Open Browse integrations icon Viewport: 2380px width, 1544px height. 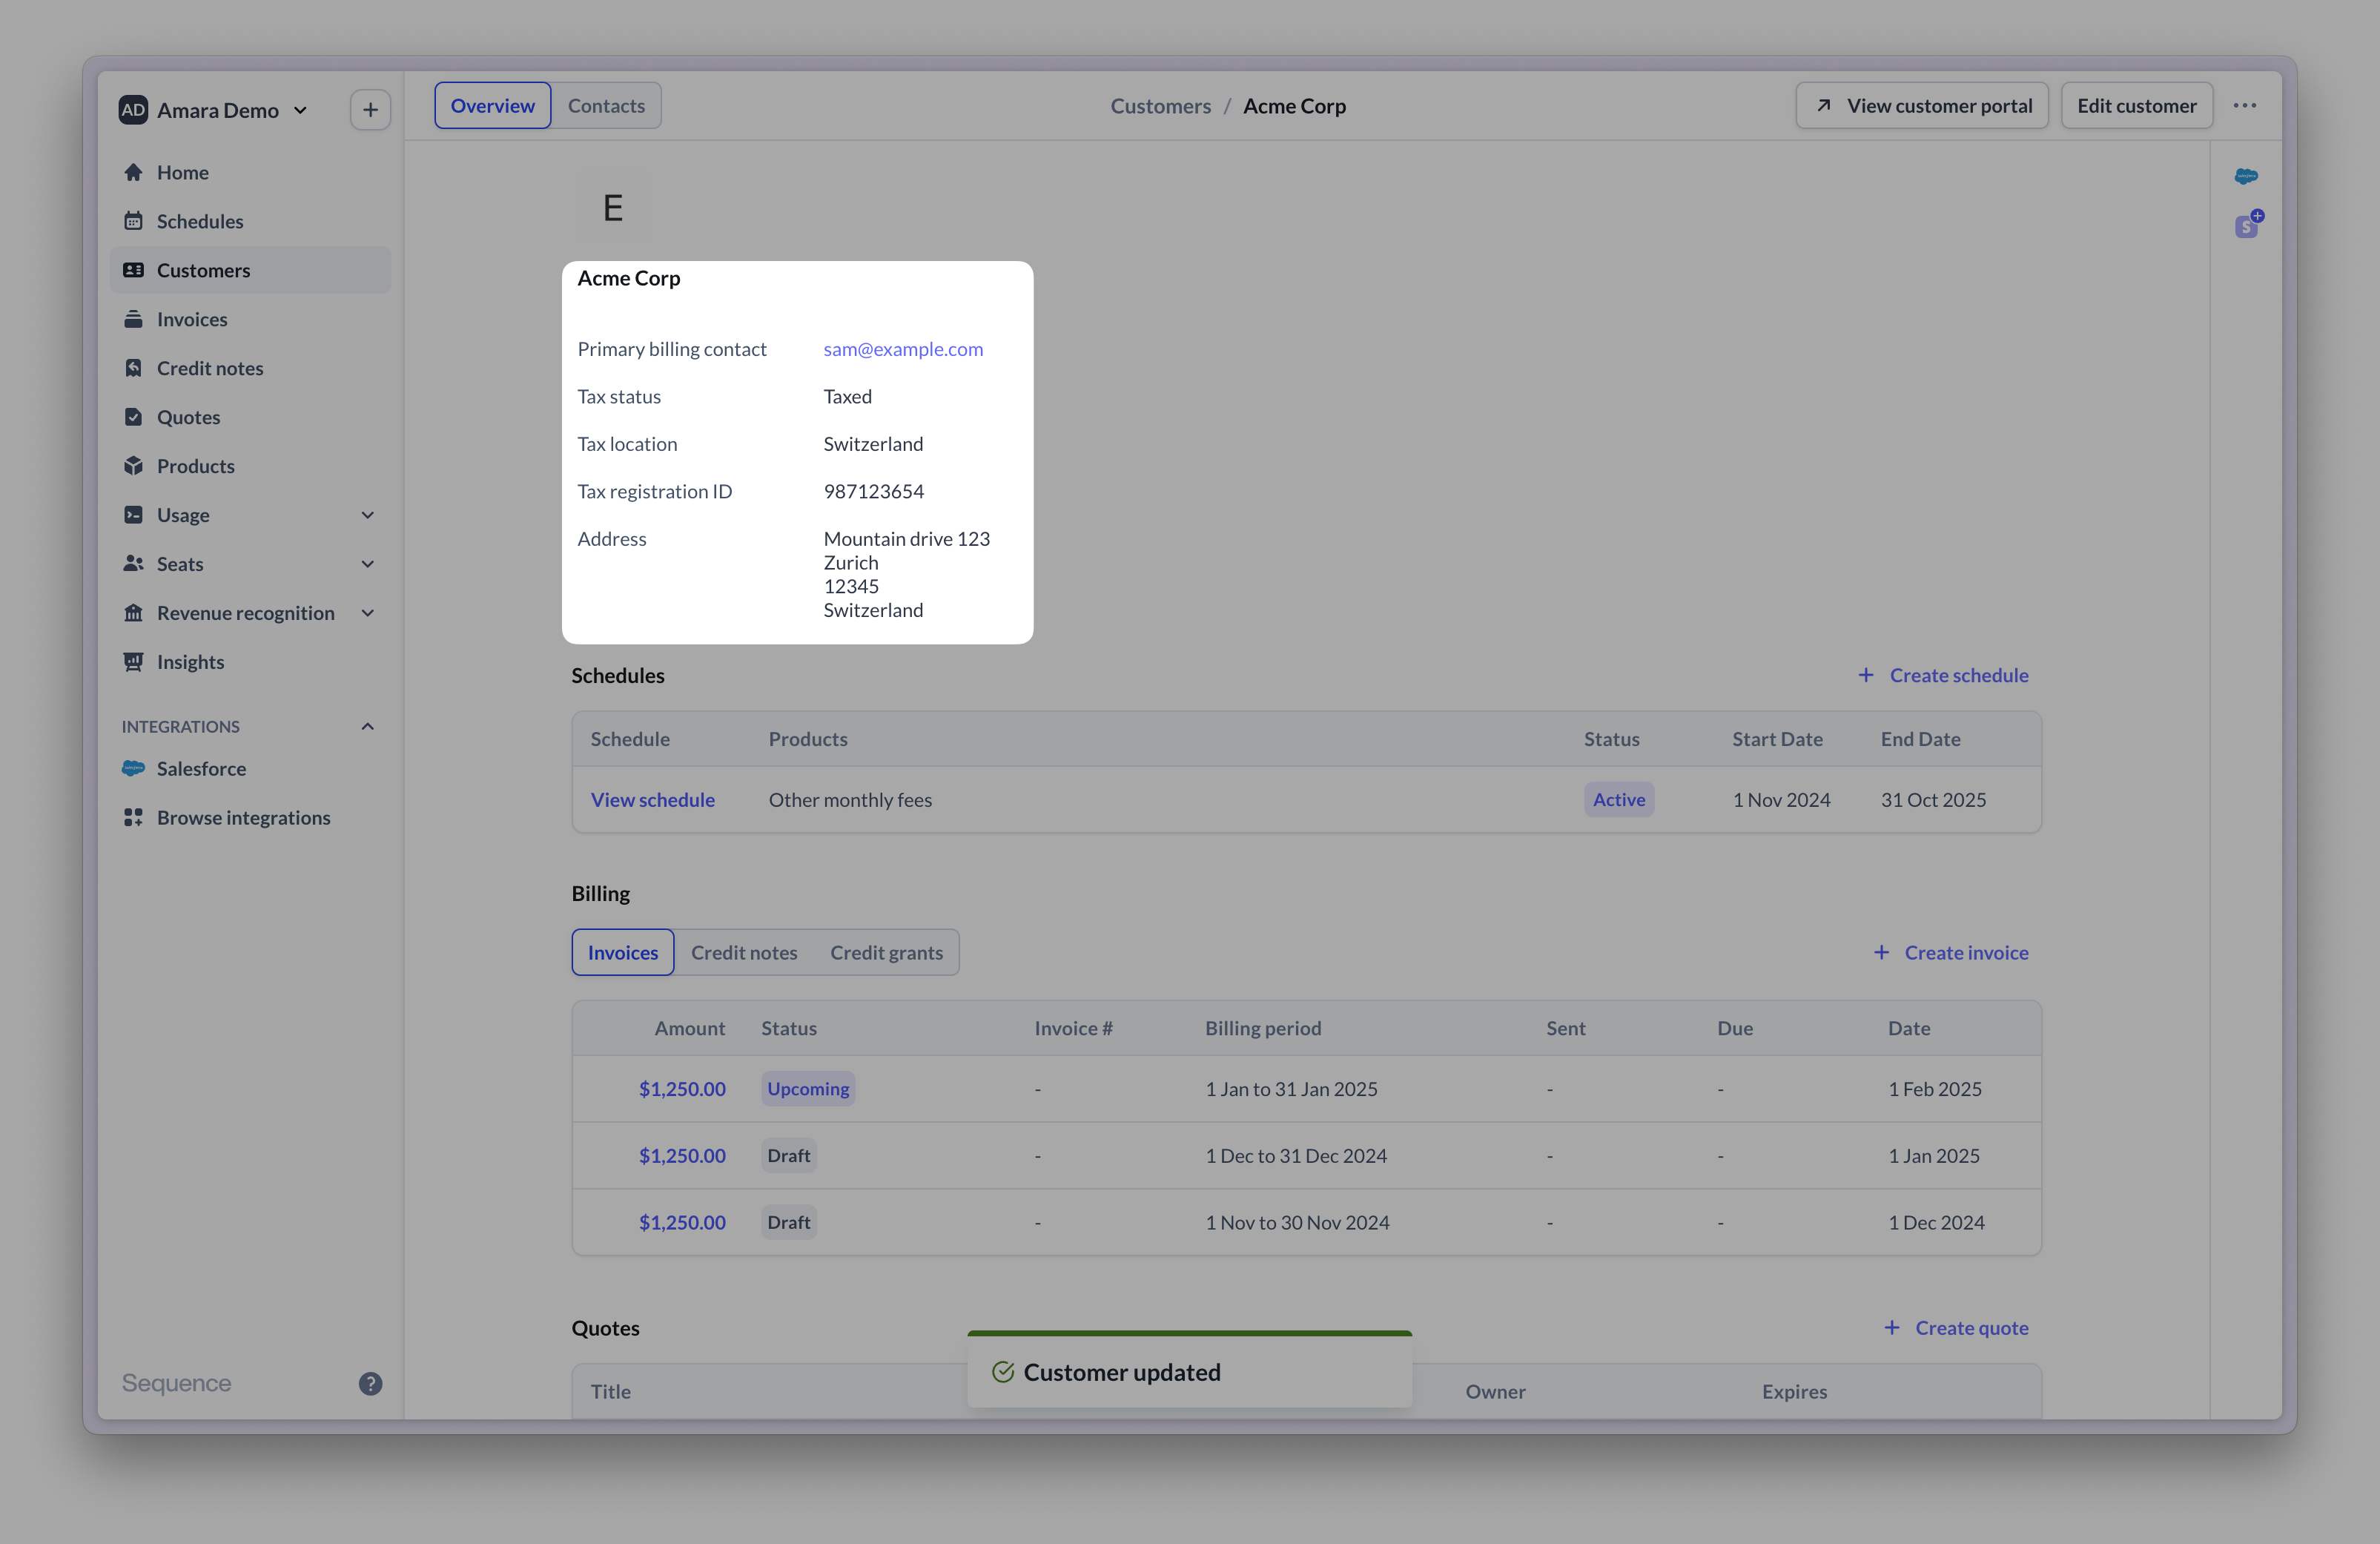tap(133, 817)
